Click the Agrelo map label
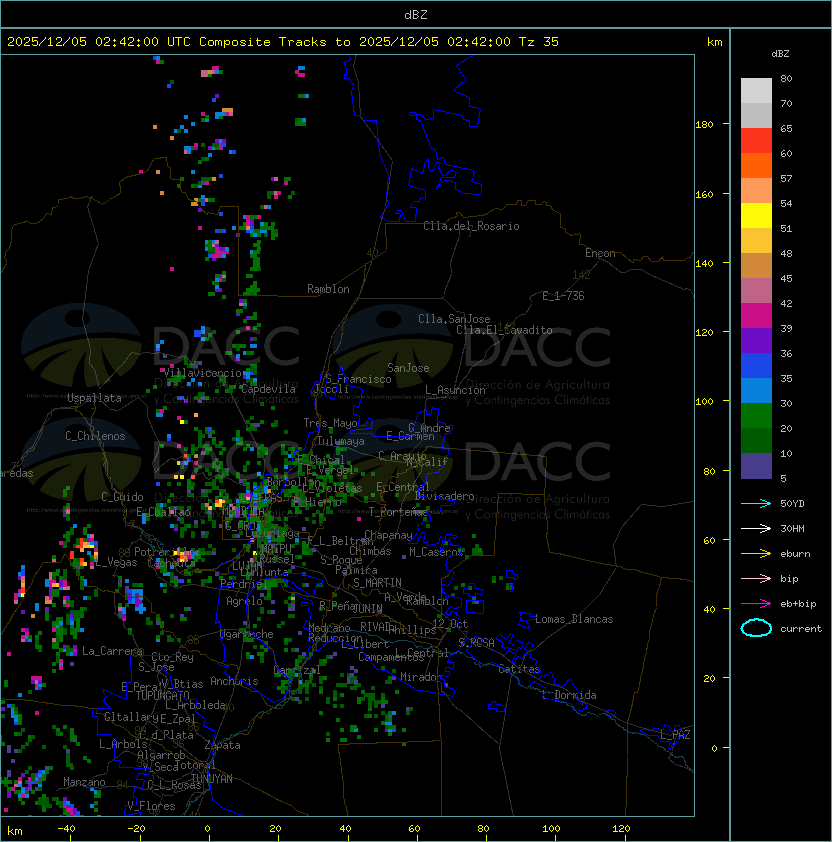Viewport: 832px width, 842px height. coord(244,601)
